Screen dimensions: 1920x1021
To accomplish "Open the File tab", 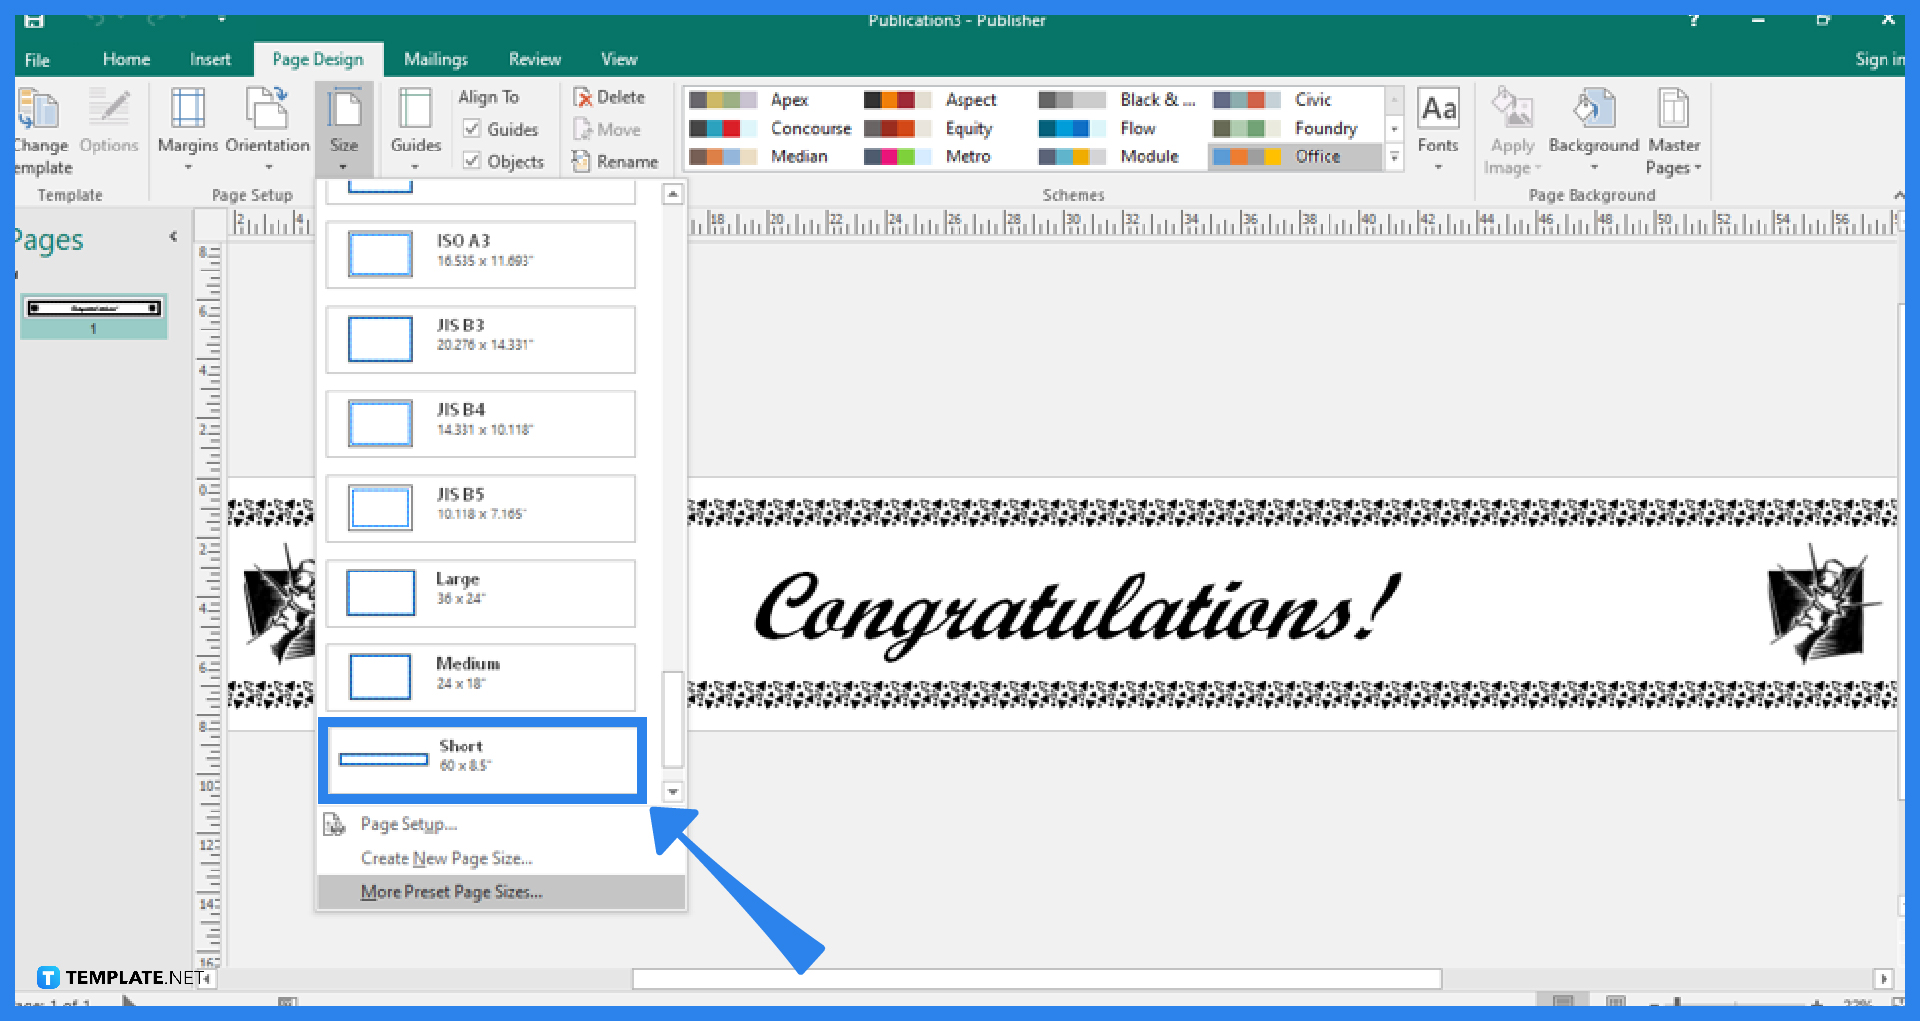I will click(37, 60).
